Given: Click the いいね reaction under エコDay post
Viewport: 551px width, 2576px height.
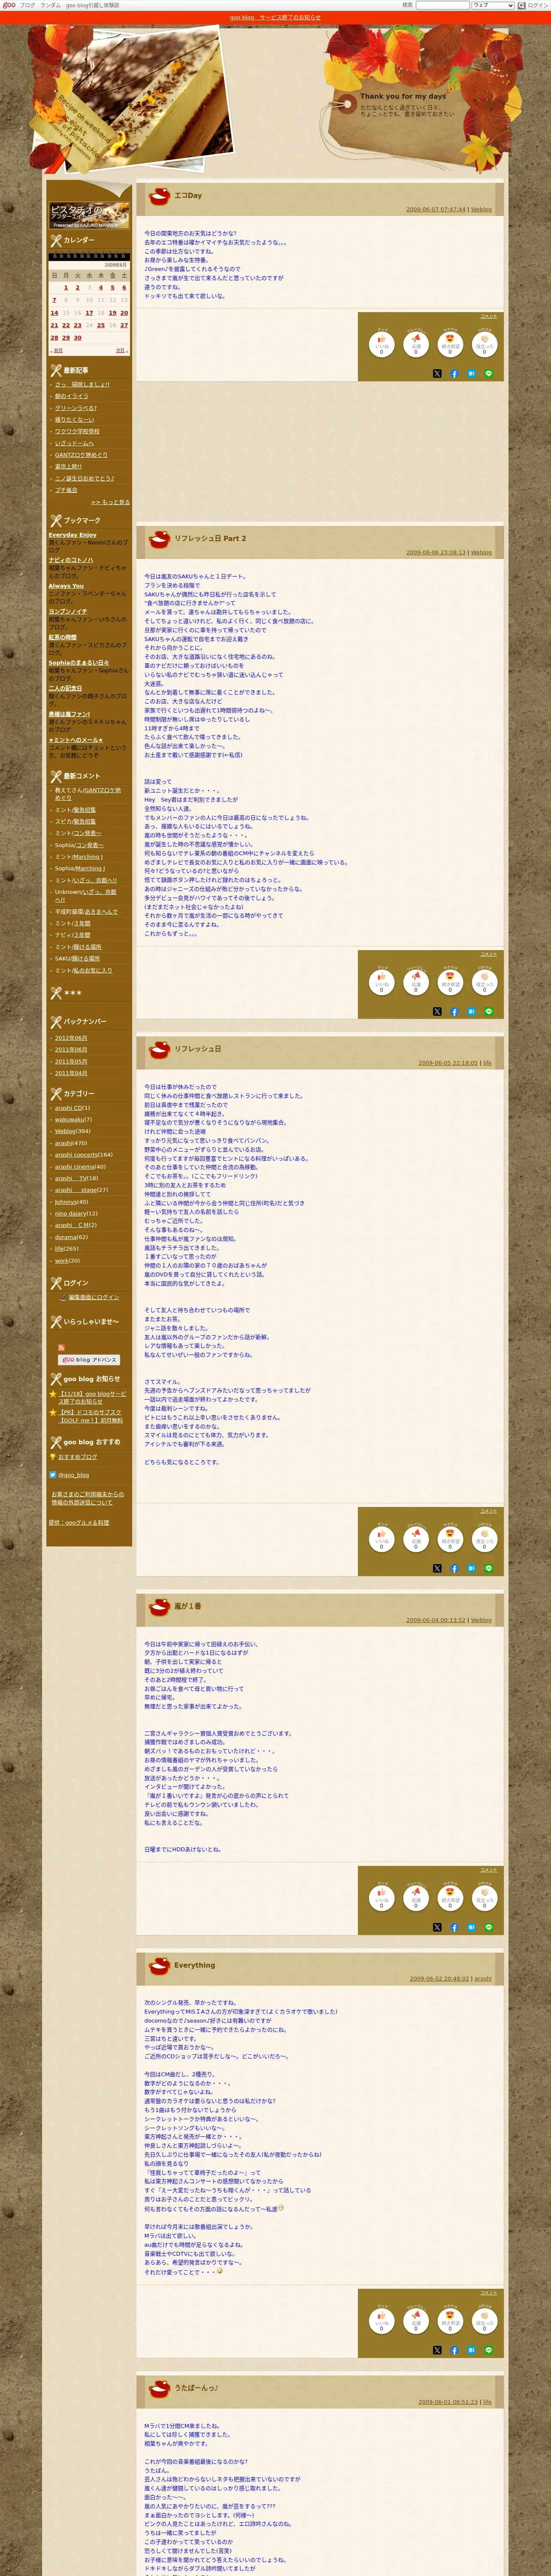Looking at the screenshot, I should [x=381, y=344].
